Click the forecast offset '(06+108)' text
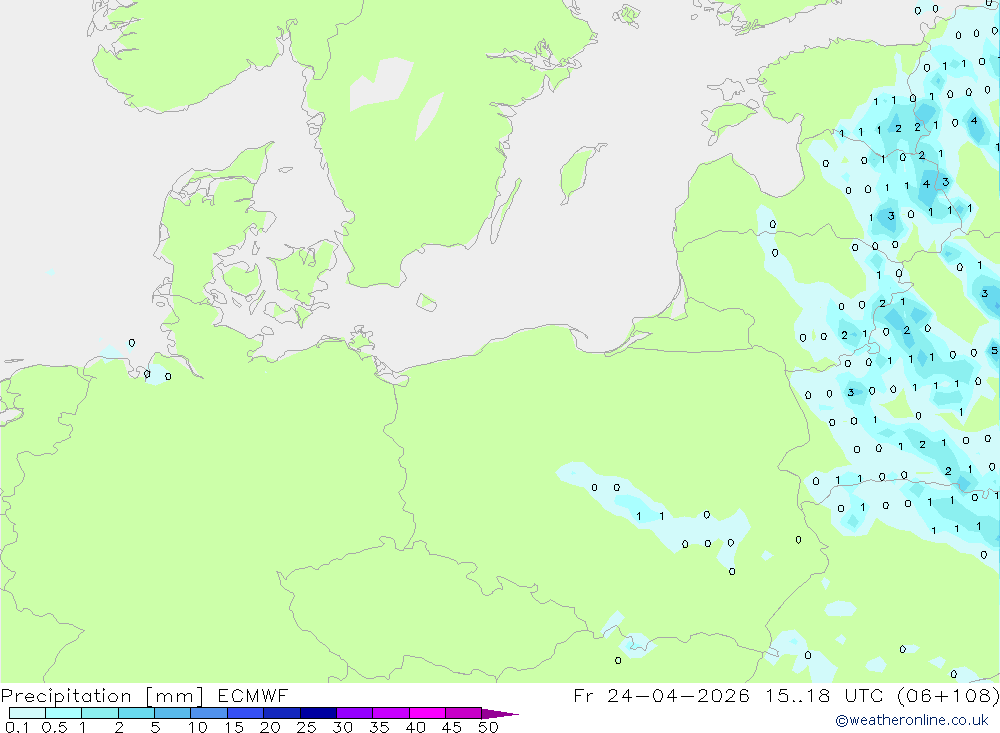Screen dimensions: 1000x733 point(948,695)
